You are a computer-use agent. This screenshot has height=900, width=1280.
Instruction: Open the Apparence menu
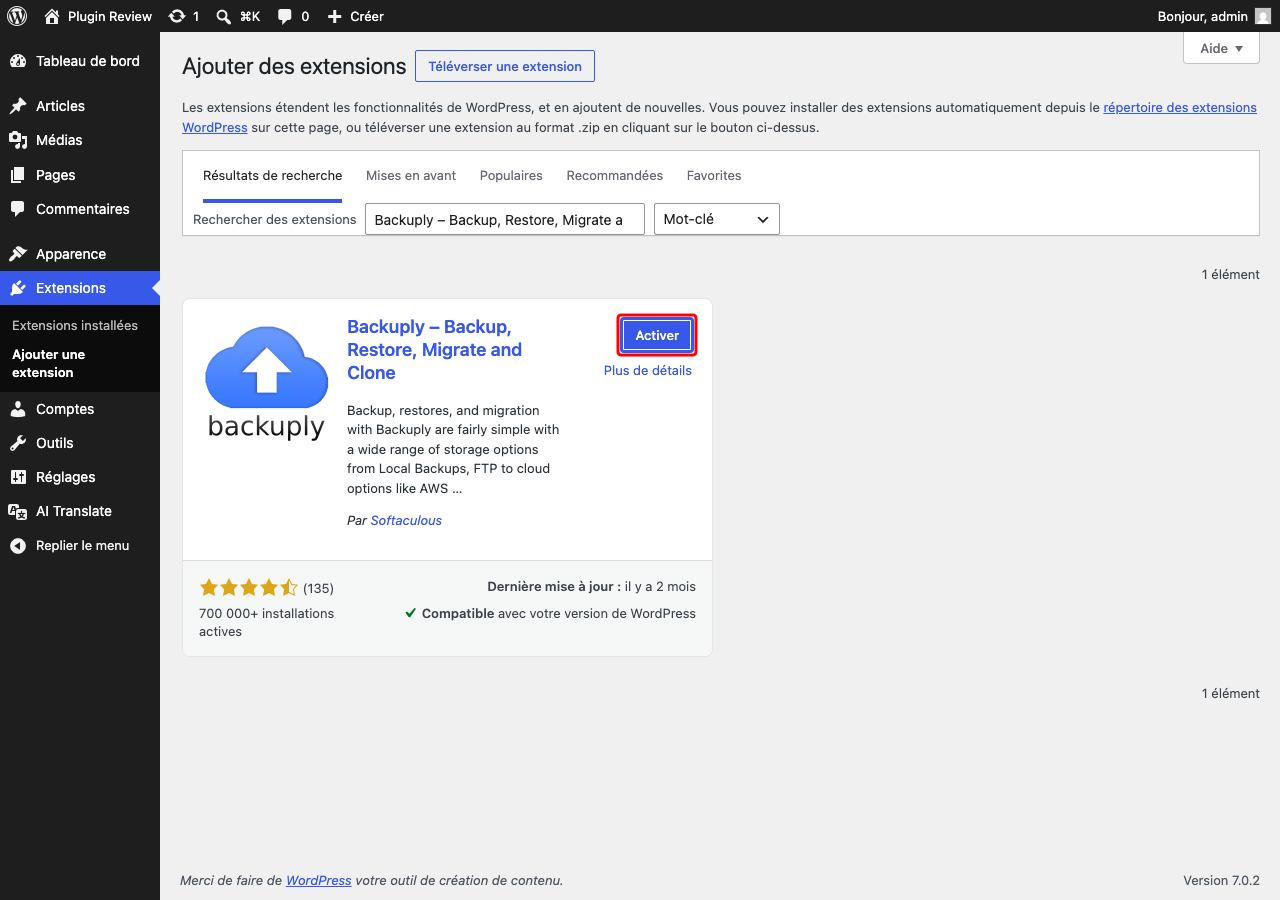[x=80, y=254]
